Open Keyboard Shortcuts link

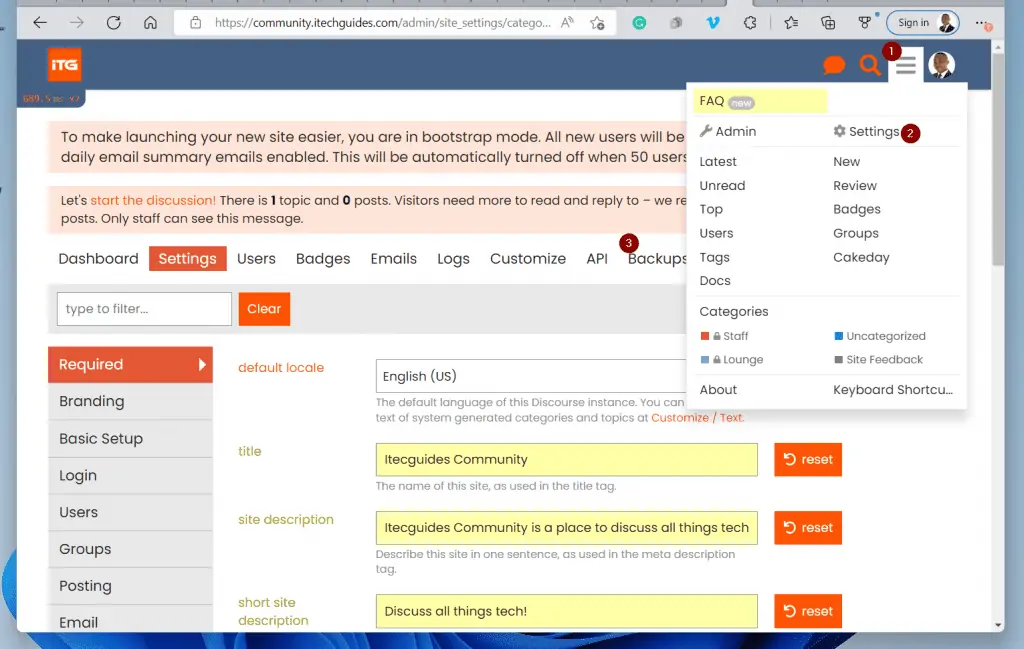[893, 390]
